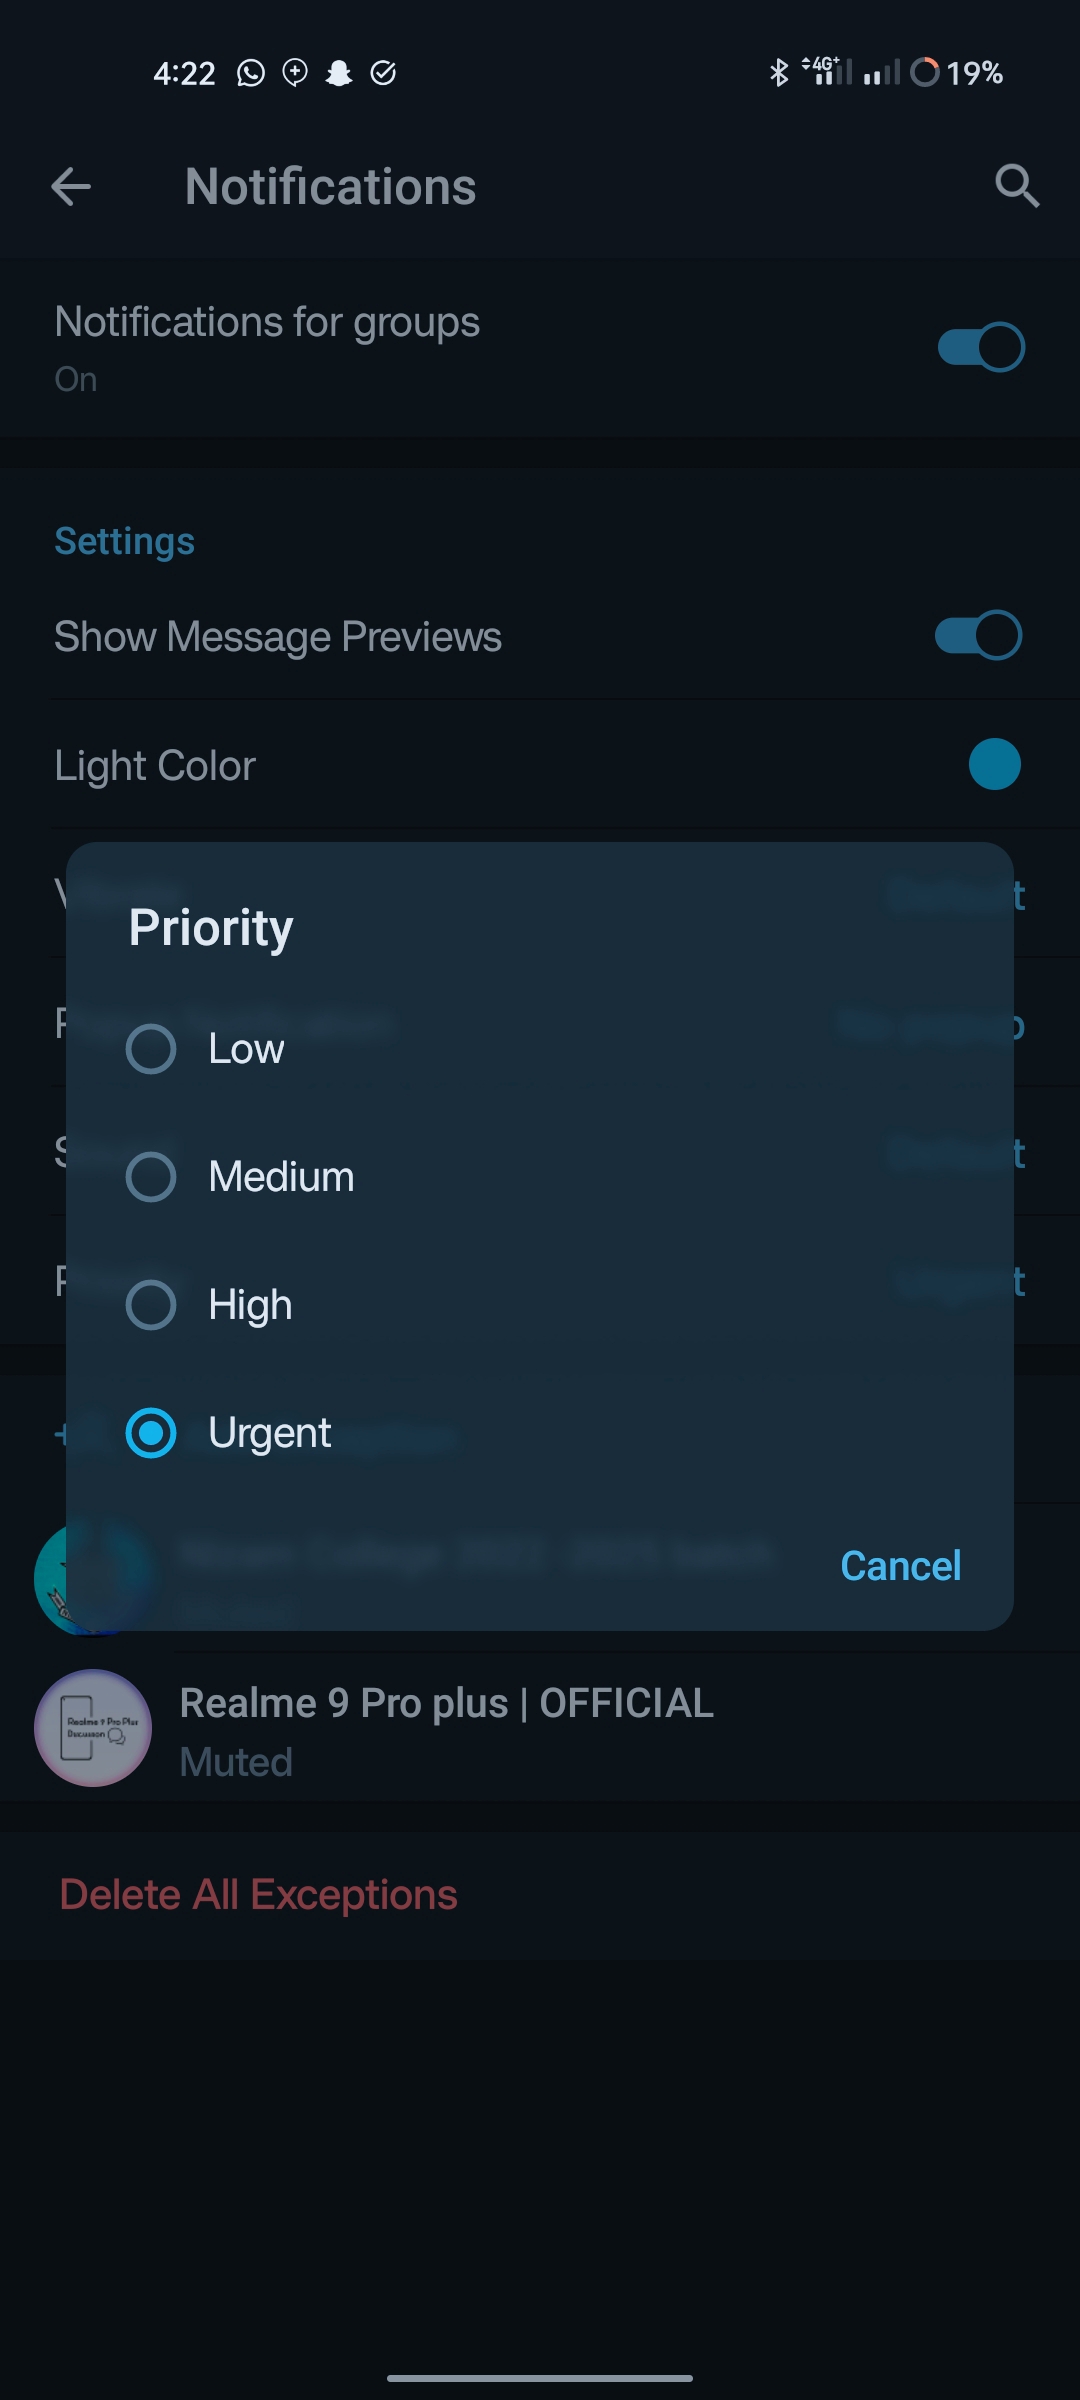Open search from the Notifications header
The image size is (1080, 2400).
click(x=1017, y=187)
